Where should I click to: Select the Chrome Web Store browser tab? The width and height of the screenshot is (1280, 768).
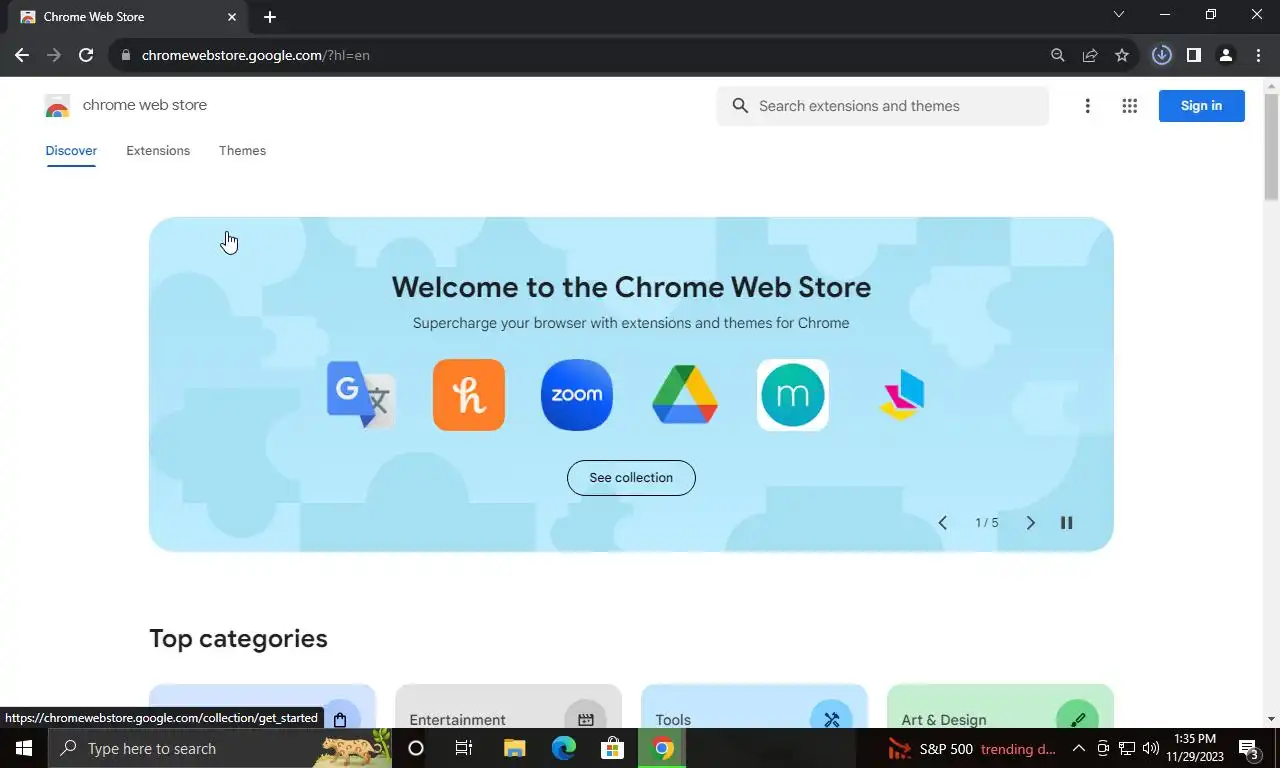130,17
